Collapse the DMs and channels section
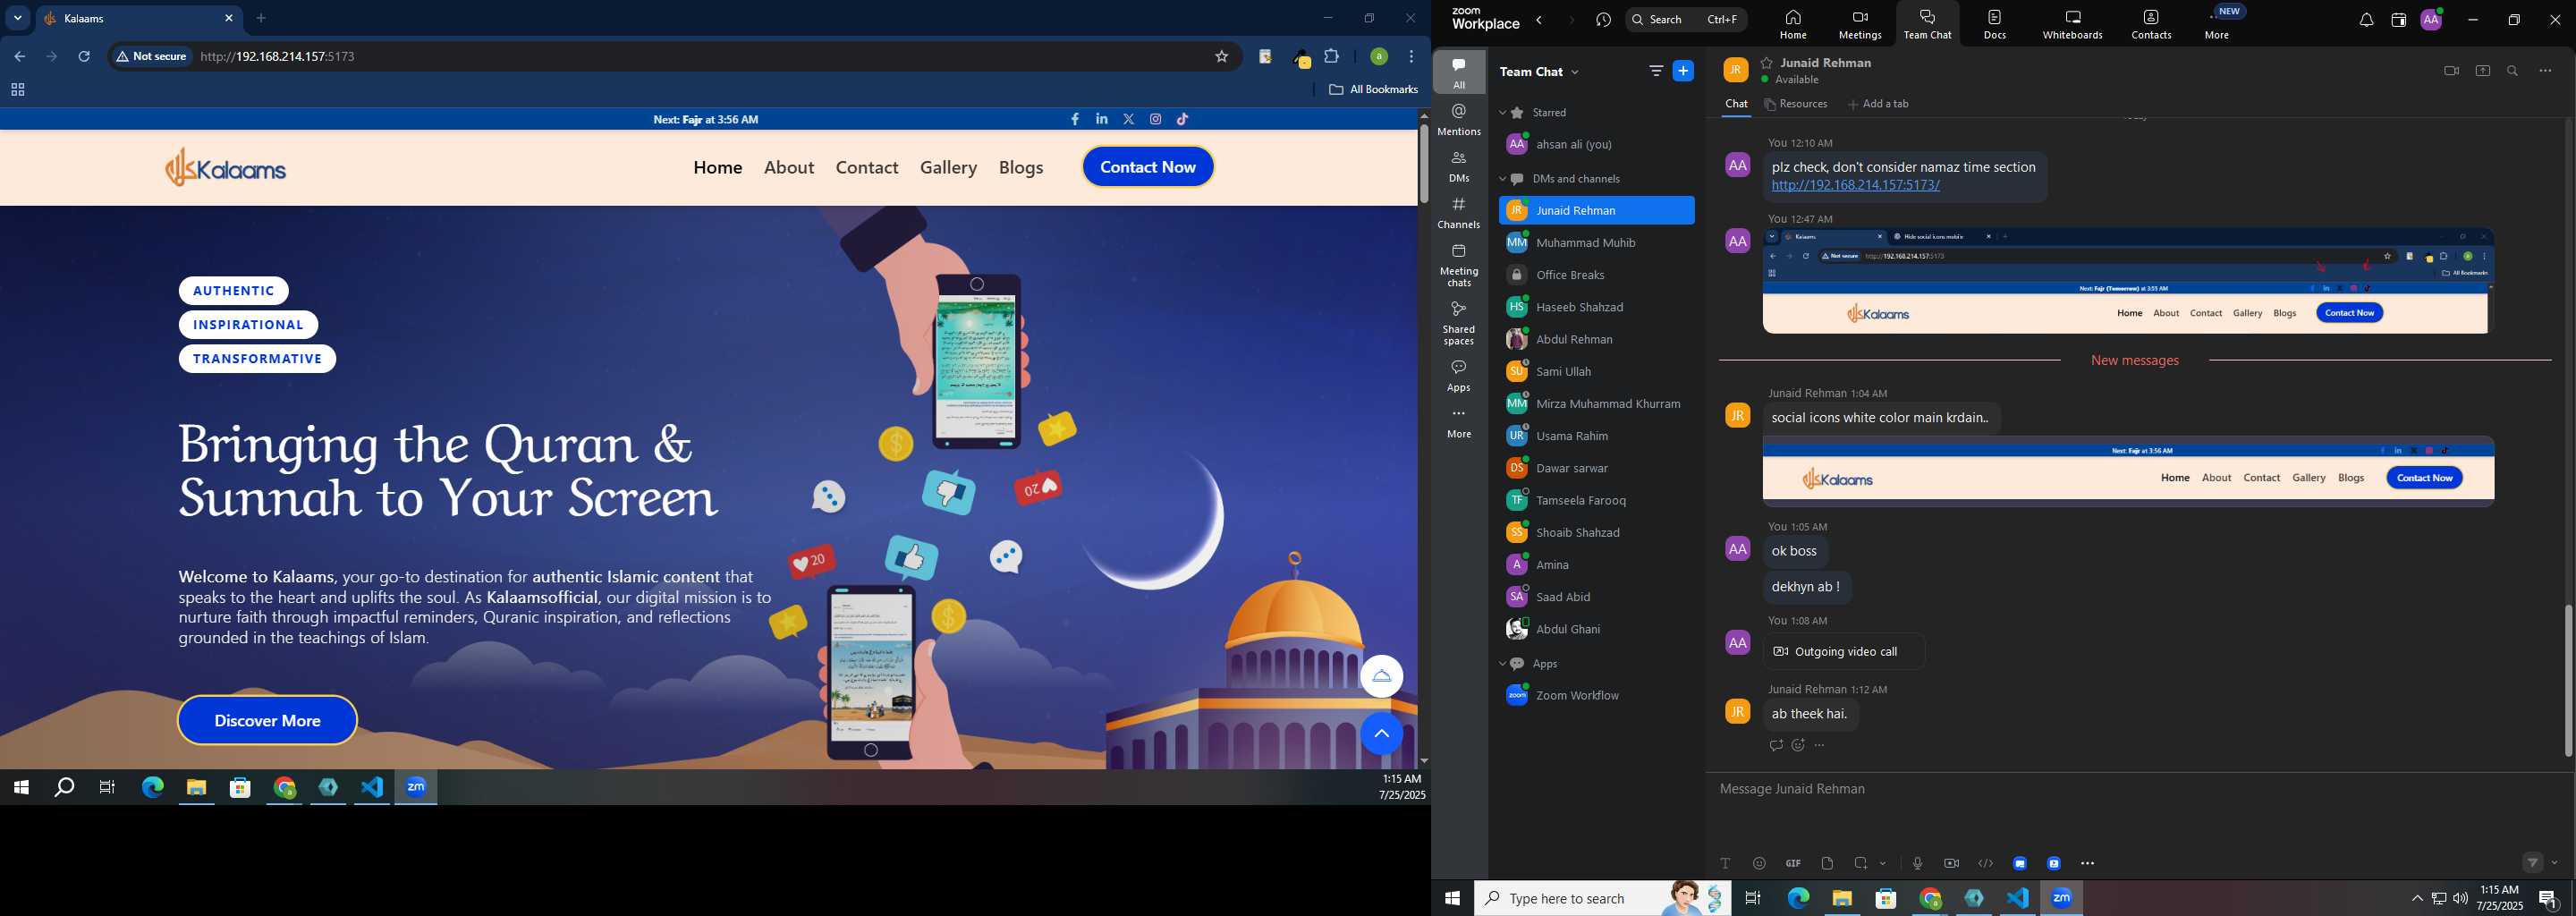Viewport: 2576px width, 916px height. (1503, 179)
